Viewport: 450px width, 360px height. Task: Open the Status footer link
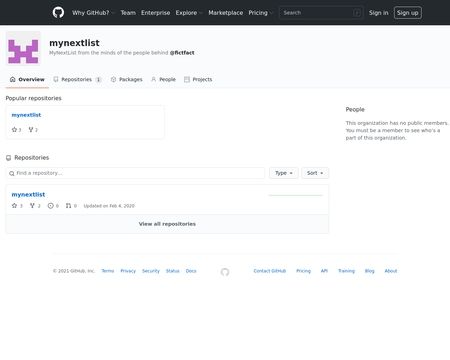click(x=173, y=271)
